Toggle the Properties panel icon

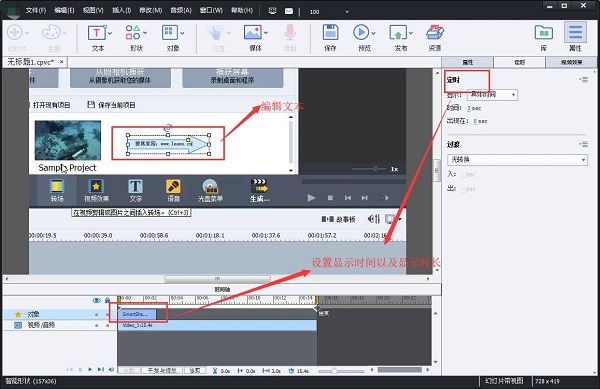click(x=576, y=32)
